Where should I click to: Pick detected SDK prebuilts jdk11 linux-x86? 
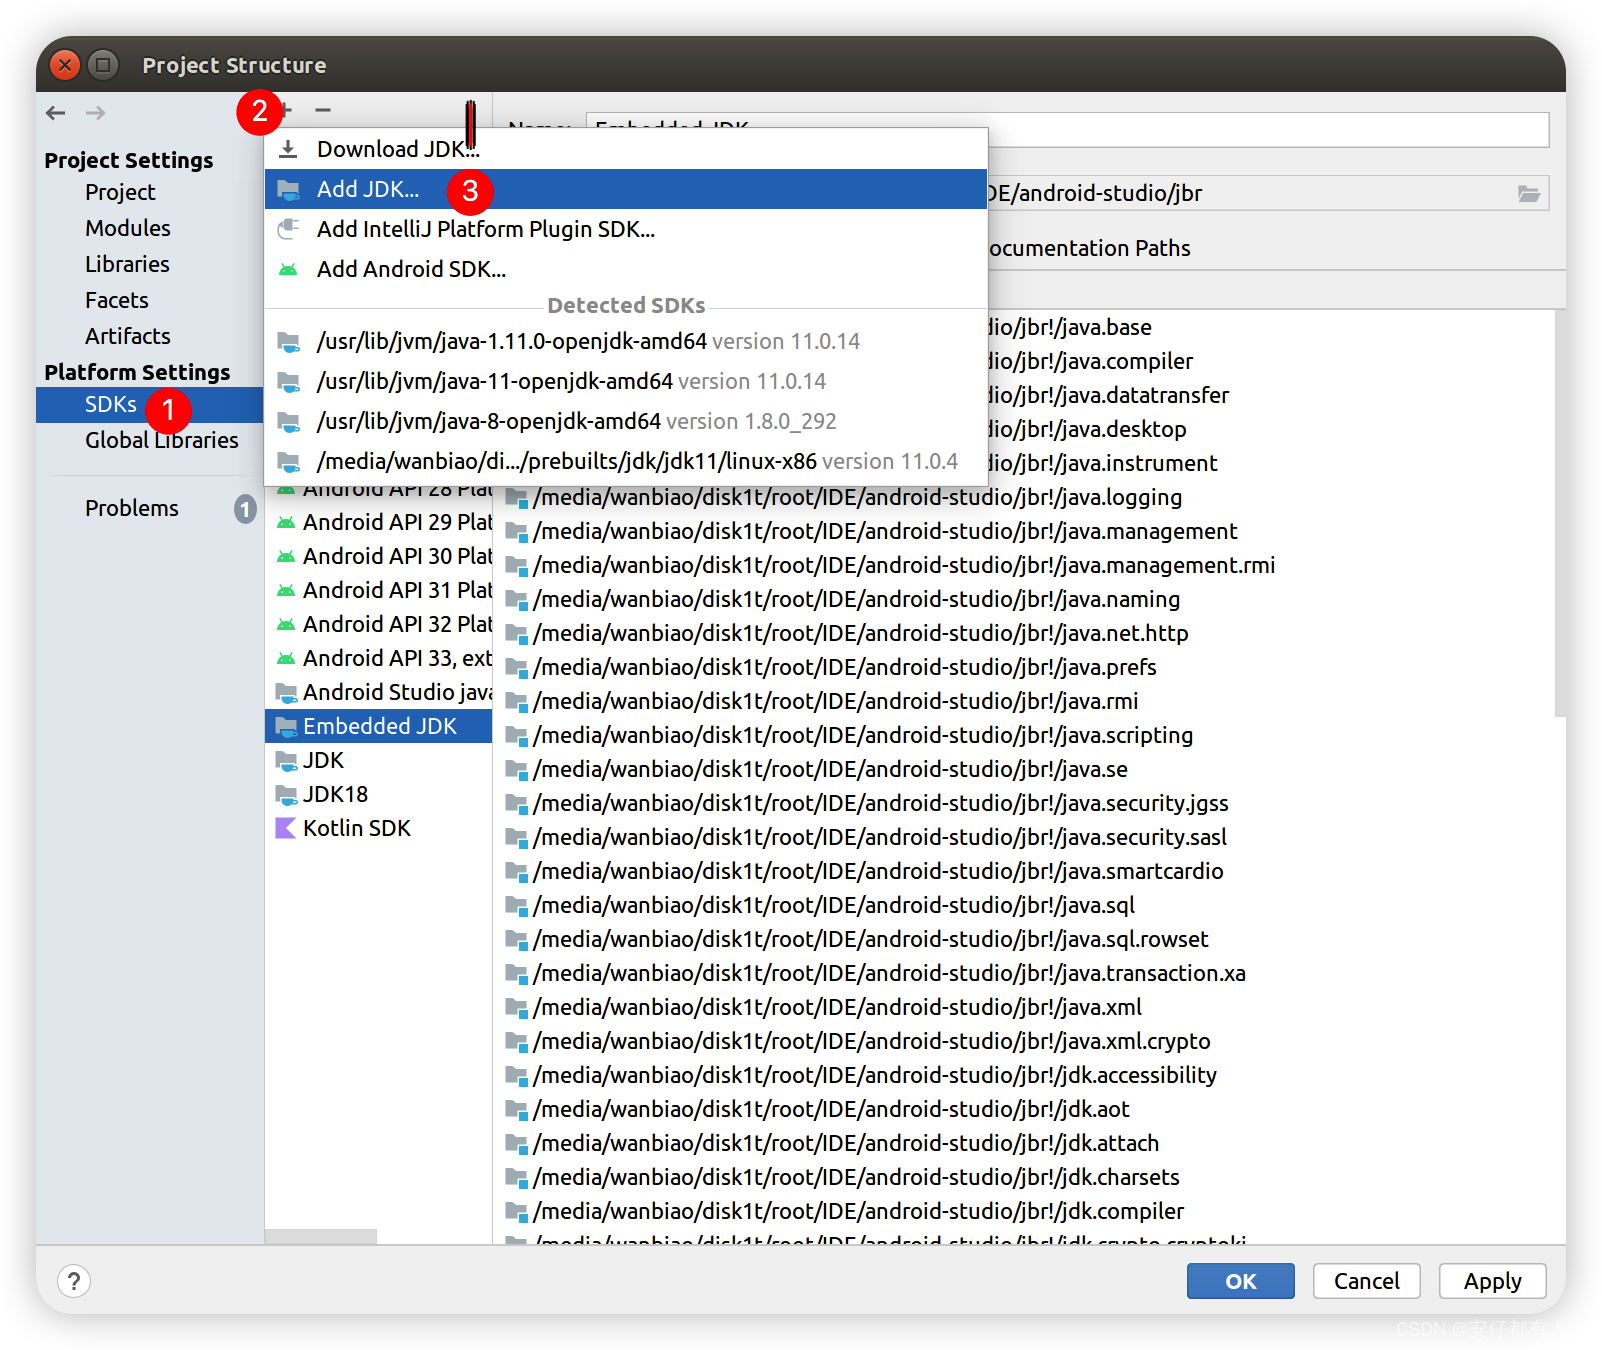pyautogui.click(x=626, y=461)
